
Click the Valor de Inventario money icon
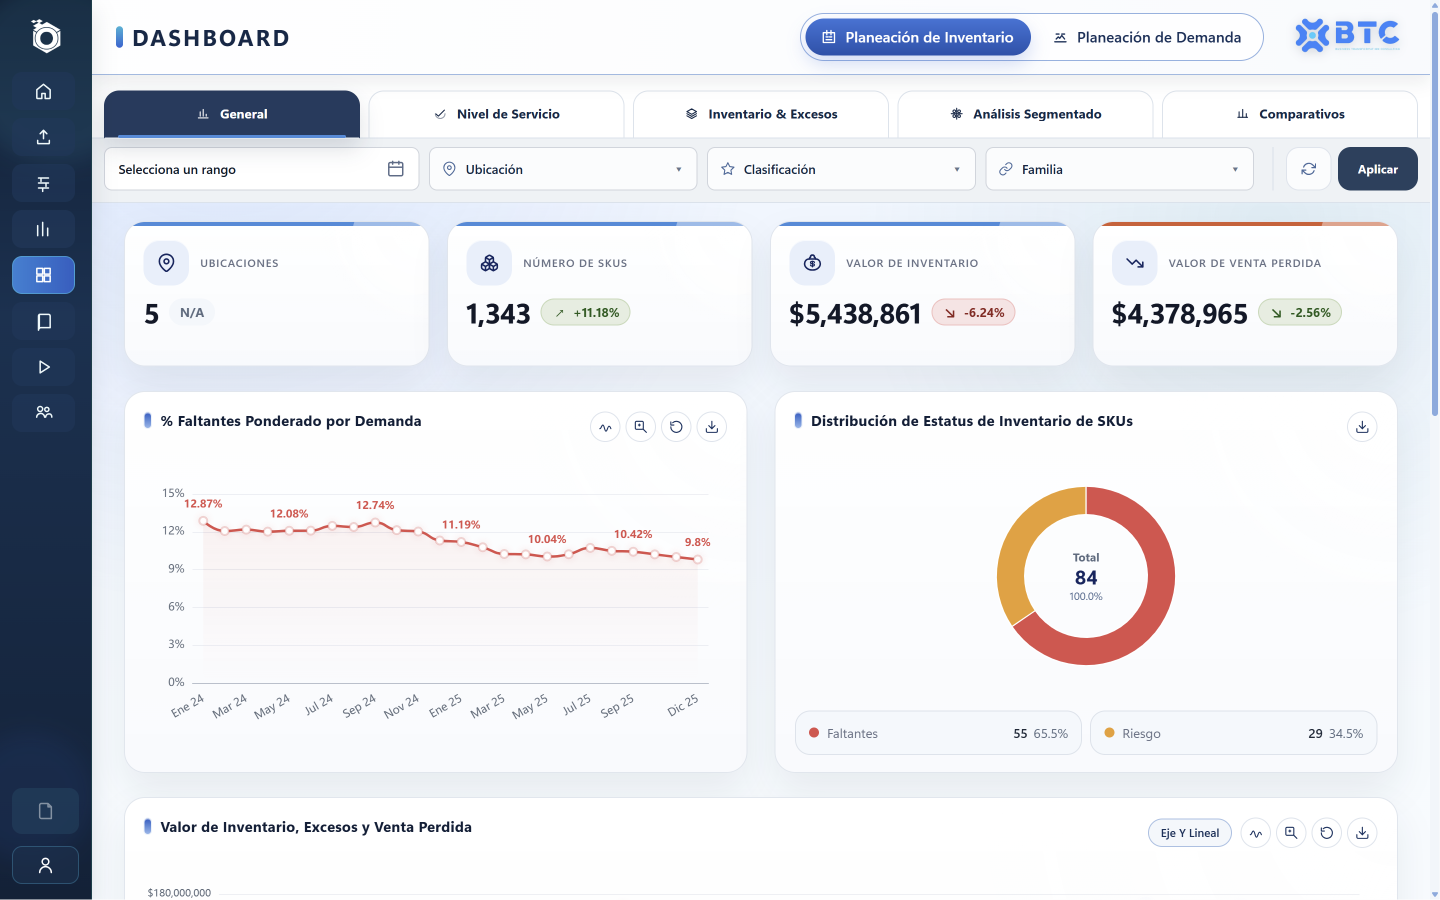812,263
